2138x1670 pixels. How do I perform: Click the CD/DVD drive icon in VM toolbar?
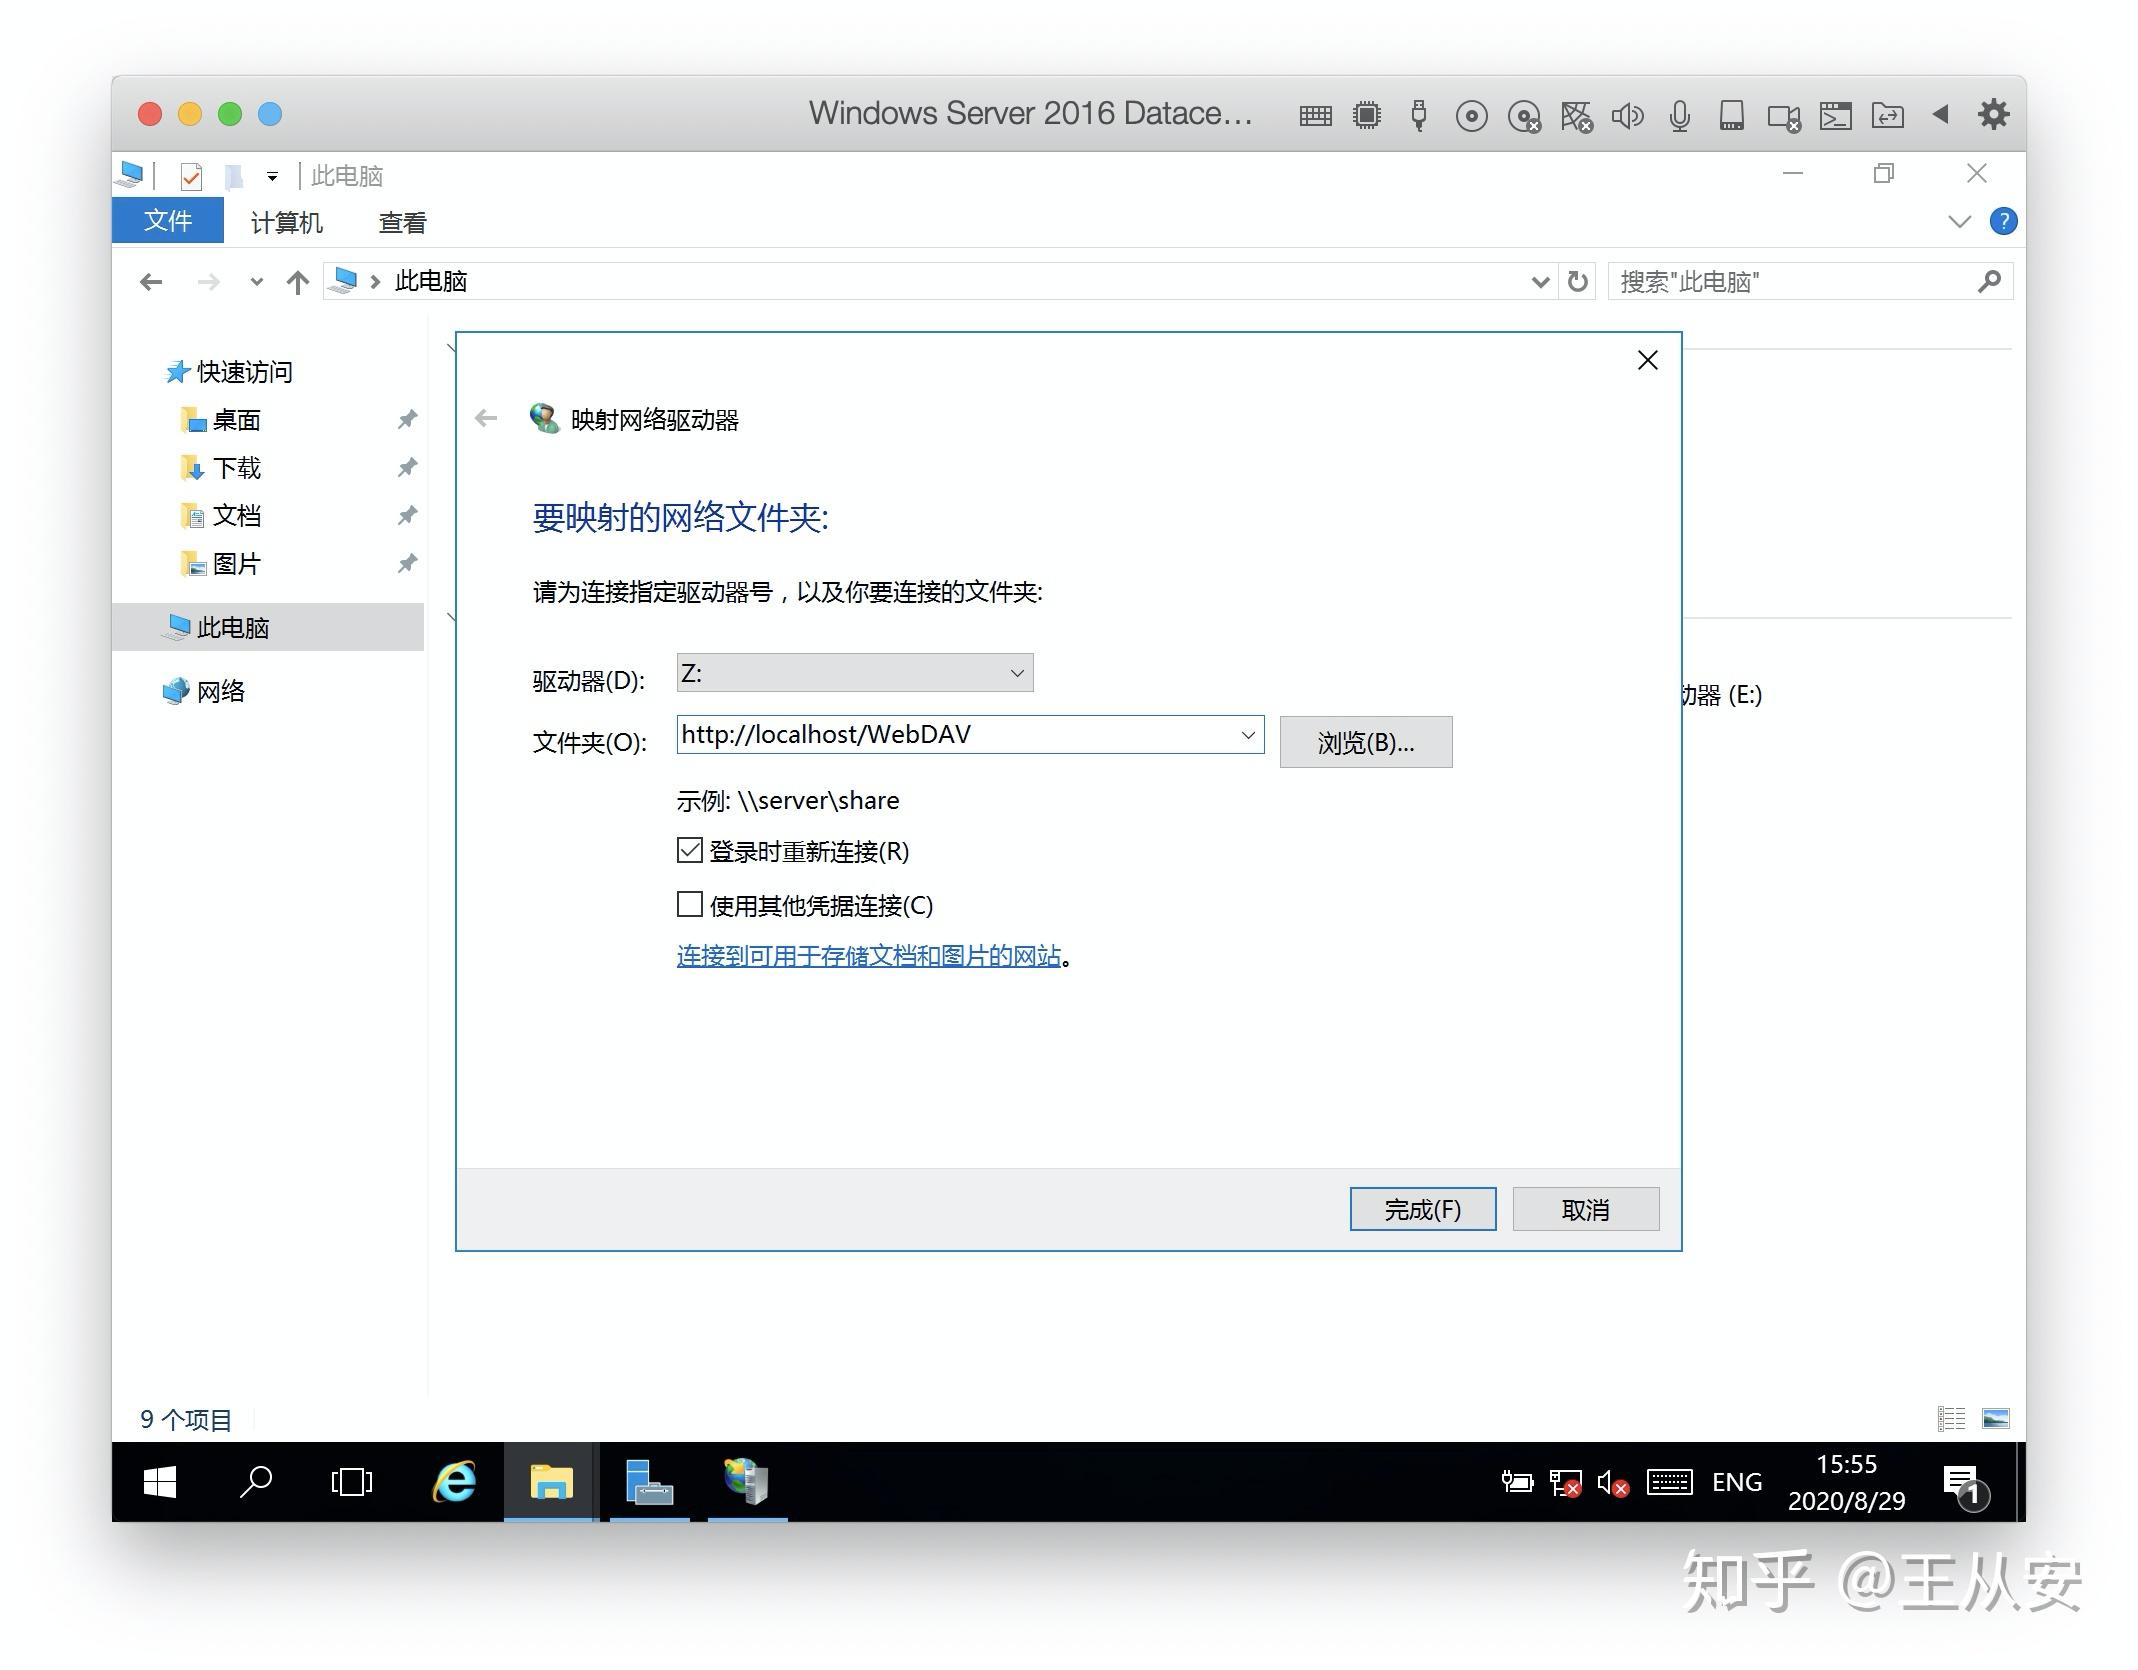point(1470,114)
